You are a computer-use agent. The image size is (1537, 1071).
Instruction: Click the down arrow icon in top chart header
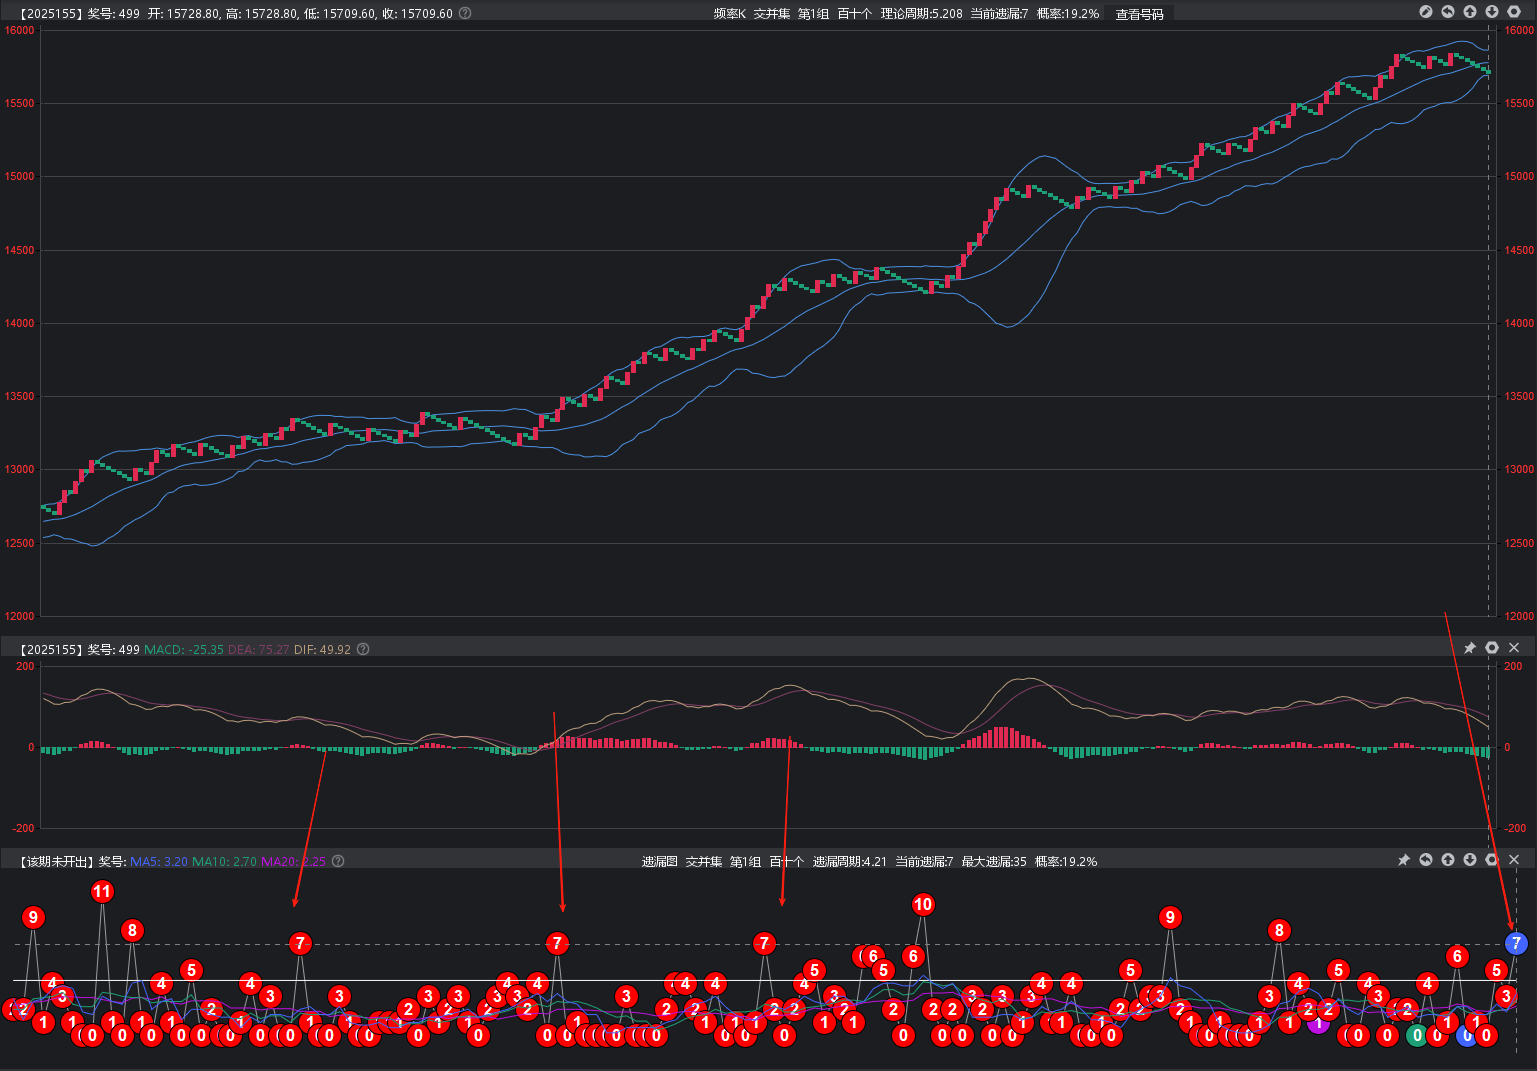pyautogui.click(x=1492, y=12)
